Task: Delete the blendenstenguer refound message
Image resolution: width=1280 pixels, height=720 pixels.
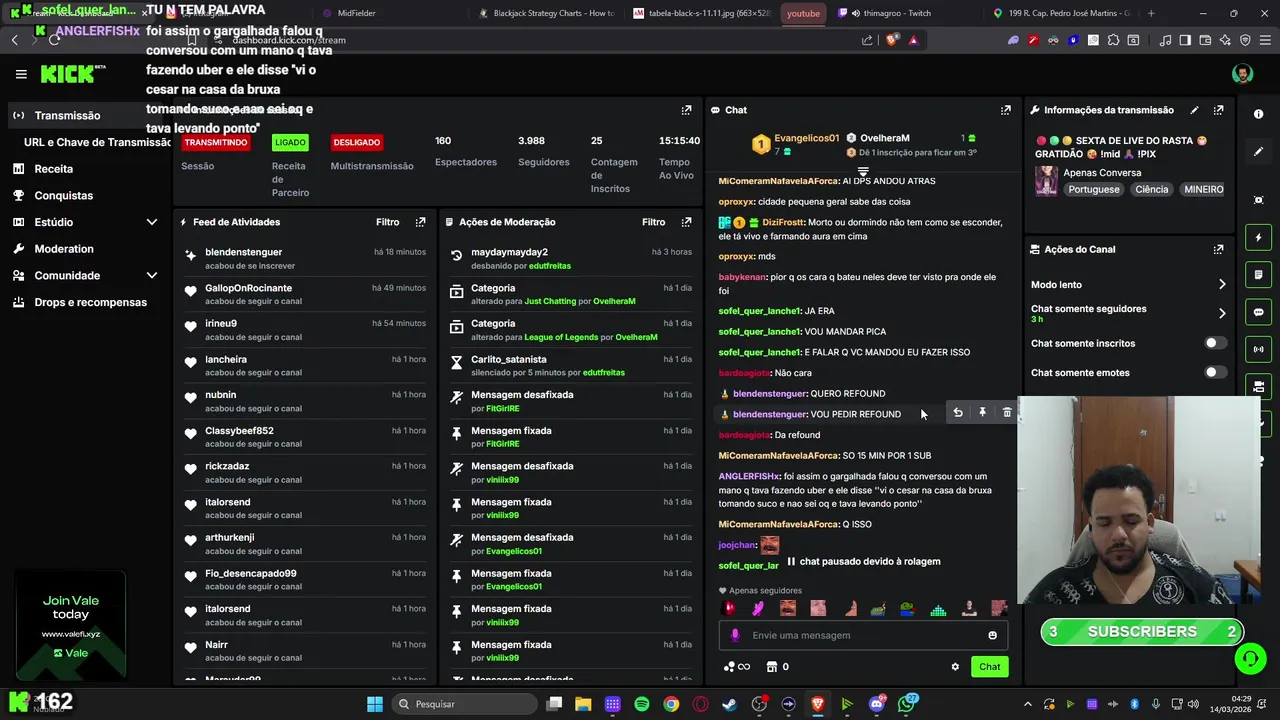Action: [1007, 413]
